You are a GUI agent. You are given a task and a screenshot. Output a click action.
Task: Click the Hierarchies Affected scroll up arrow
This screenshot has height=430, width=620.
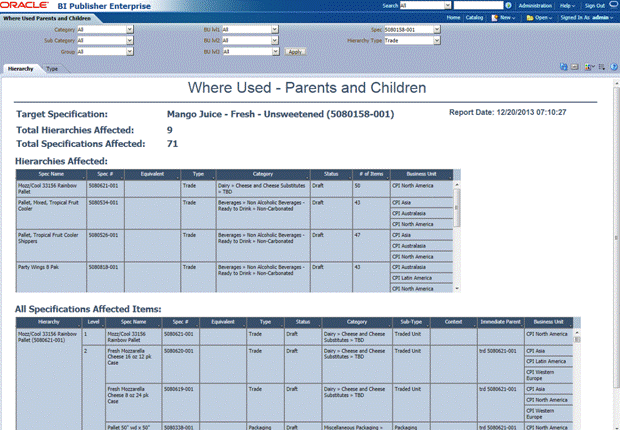pos(457,184)
